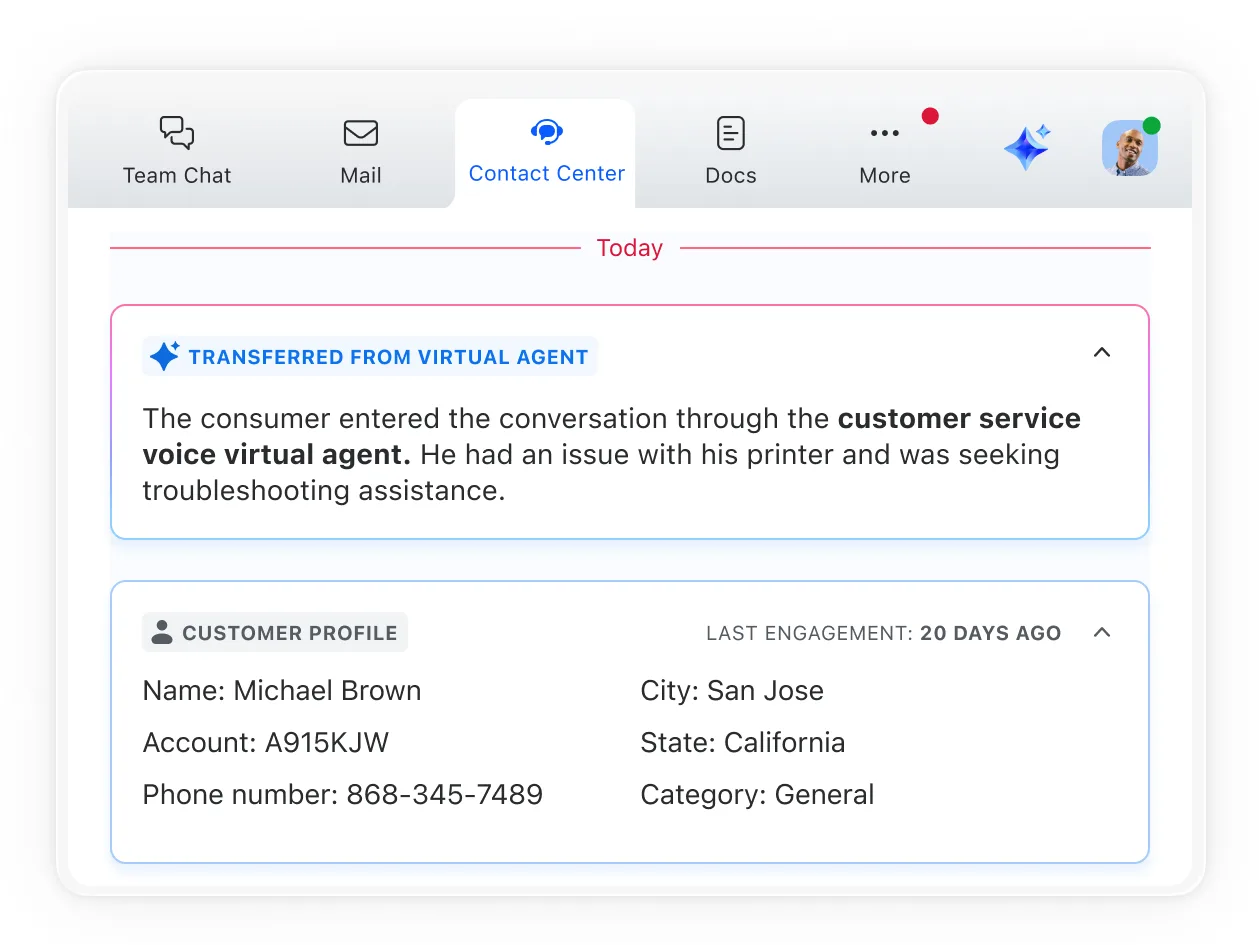Collapse the Transferred From Virtual Agent card

click(1102, 353)
